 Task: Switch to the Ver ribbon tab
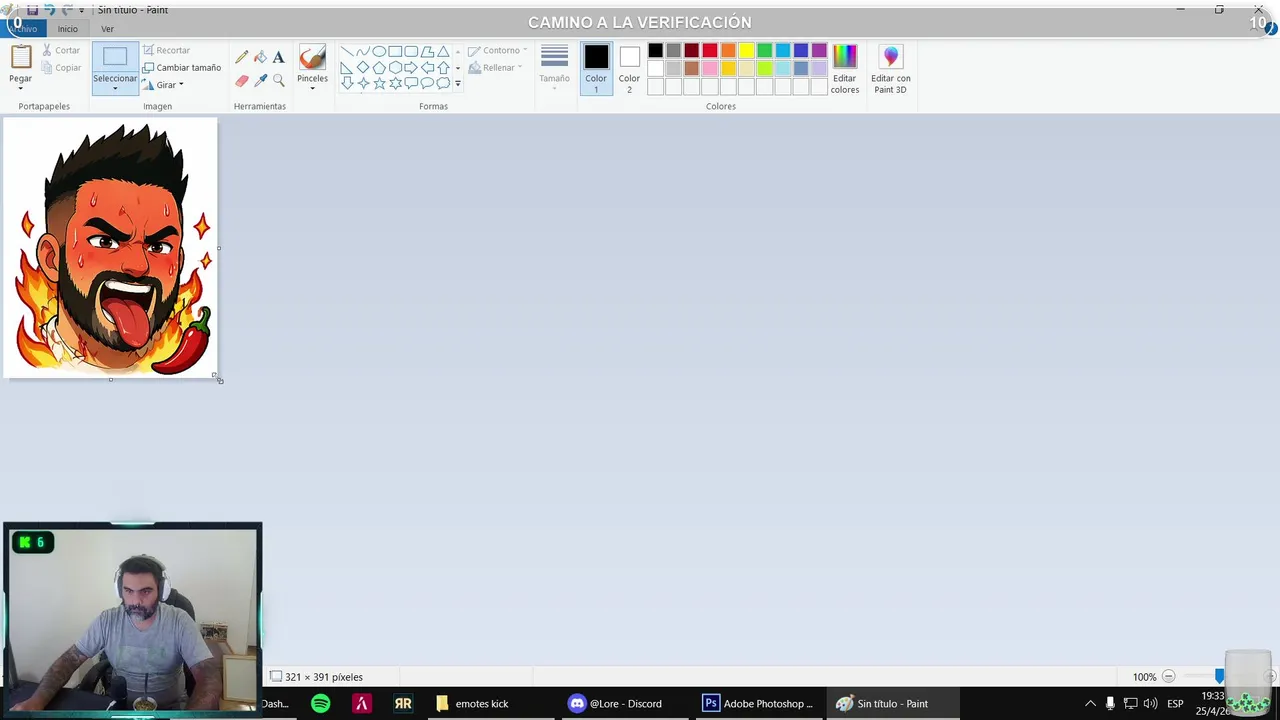click(x=107, y=29)
